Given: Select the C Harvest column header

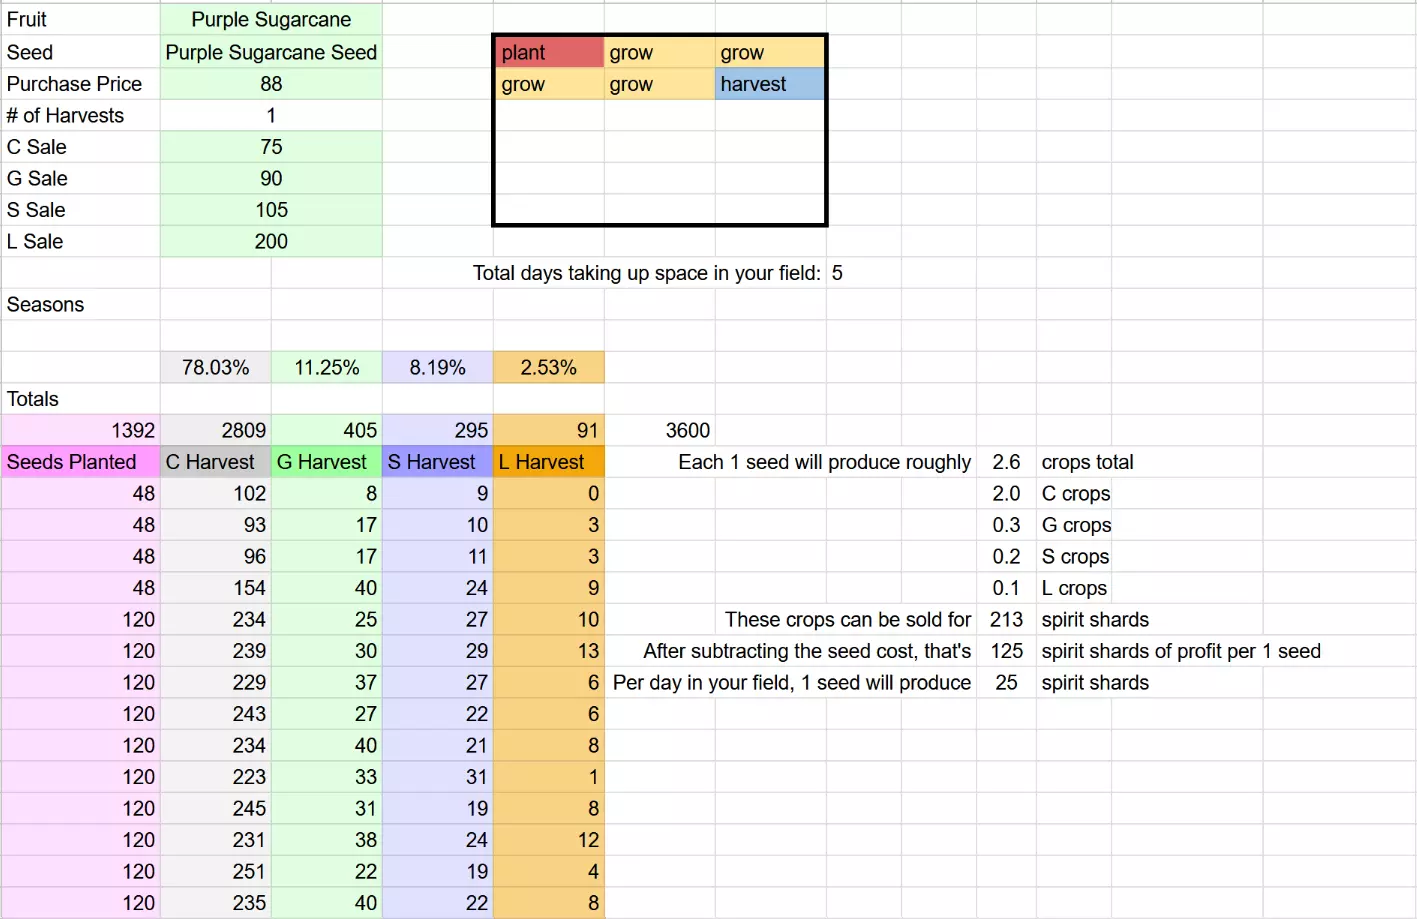Looking at the screenshot, I should pyautogui.click(x=216, y=462).
